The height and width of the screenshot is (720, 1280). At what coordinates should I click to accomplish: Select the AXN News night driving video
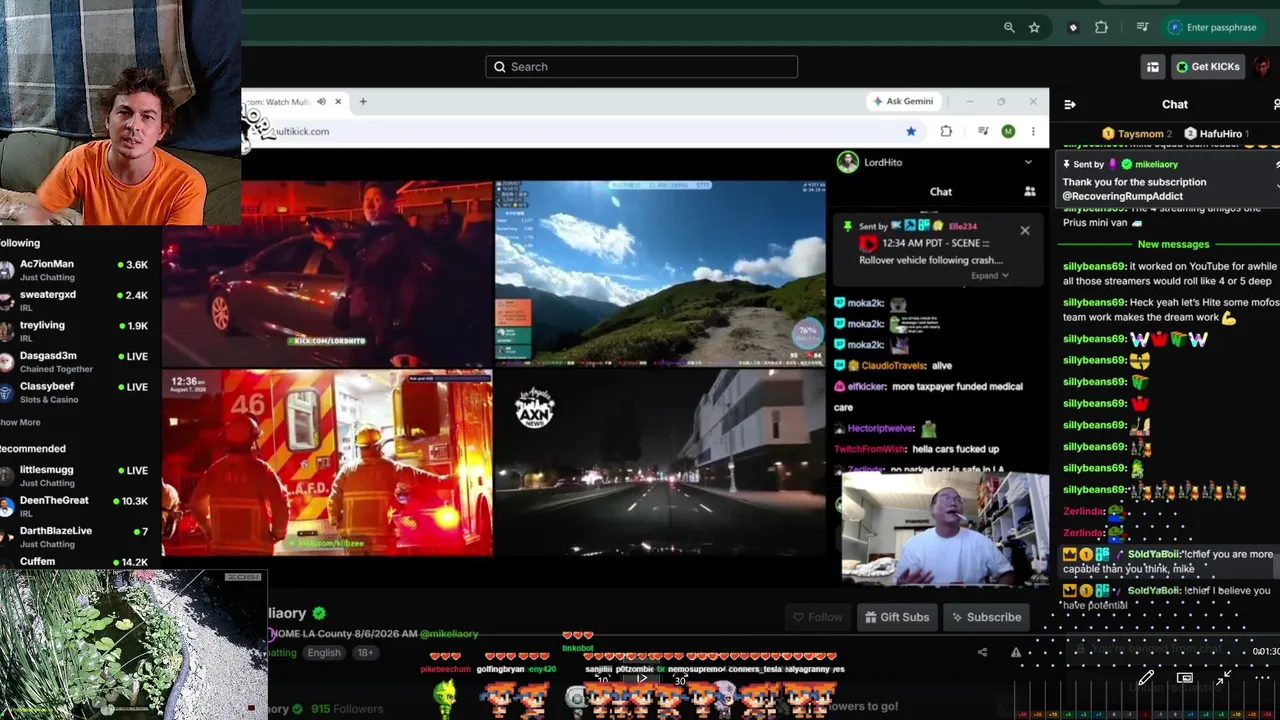coord(661,463)
